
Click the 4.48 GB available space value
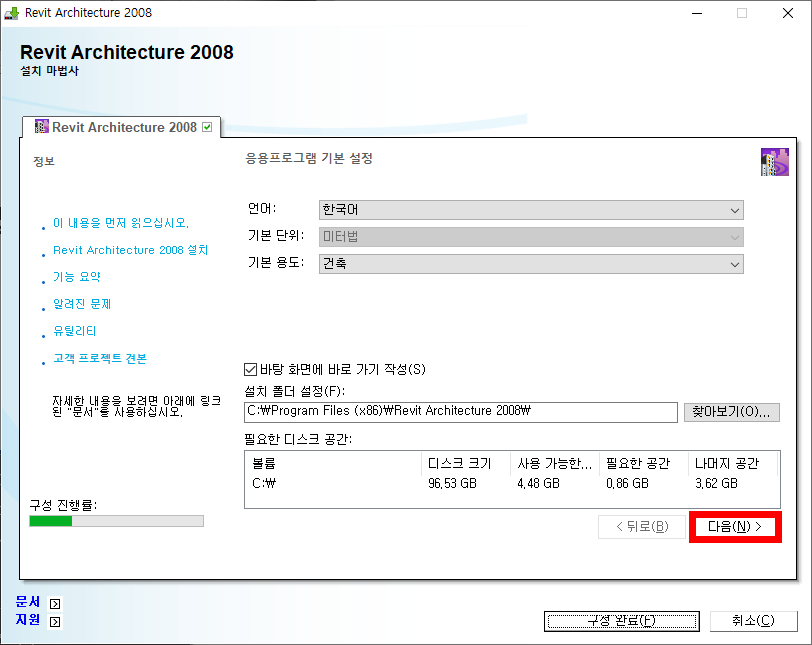[539, 483]
